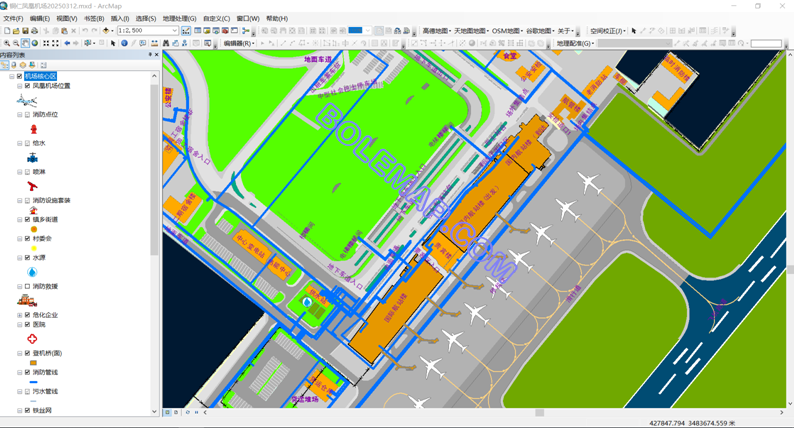Go back to previous extent arrow
Screen dimensions: 794x428
click(x=67, y=44)
